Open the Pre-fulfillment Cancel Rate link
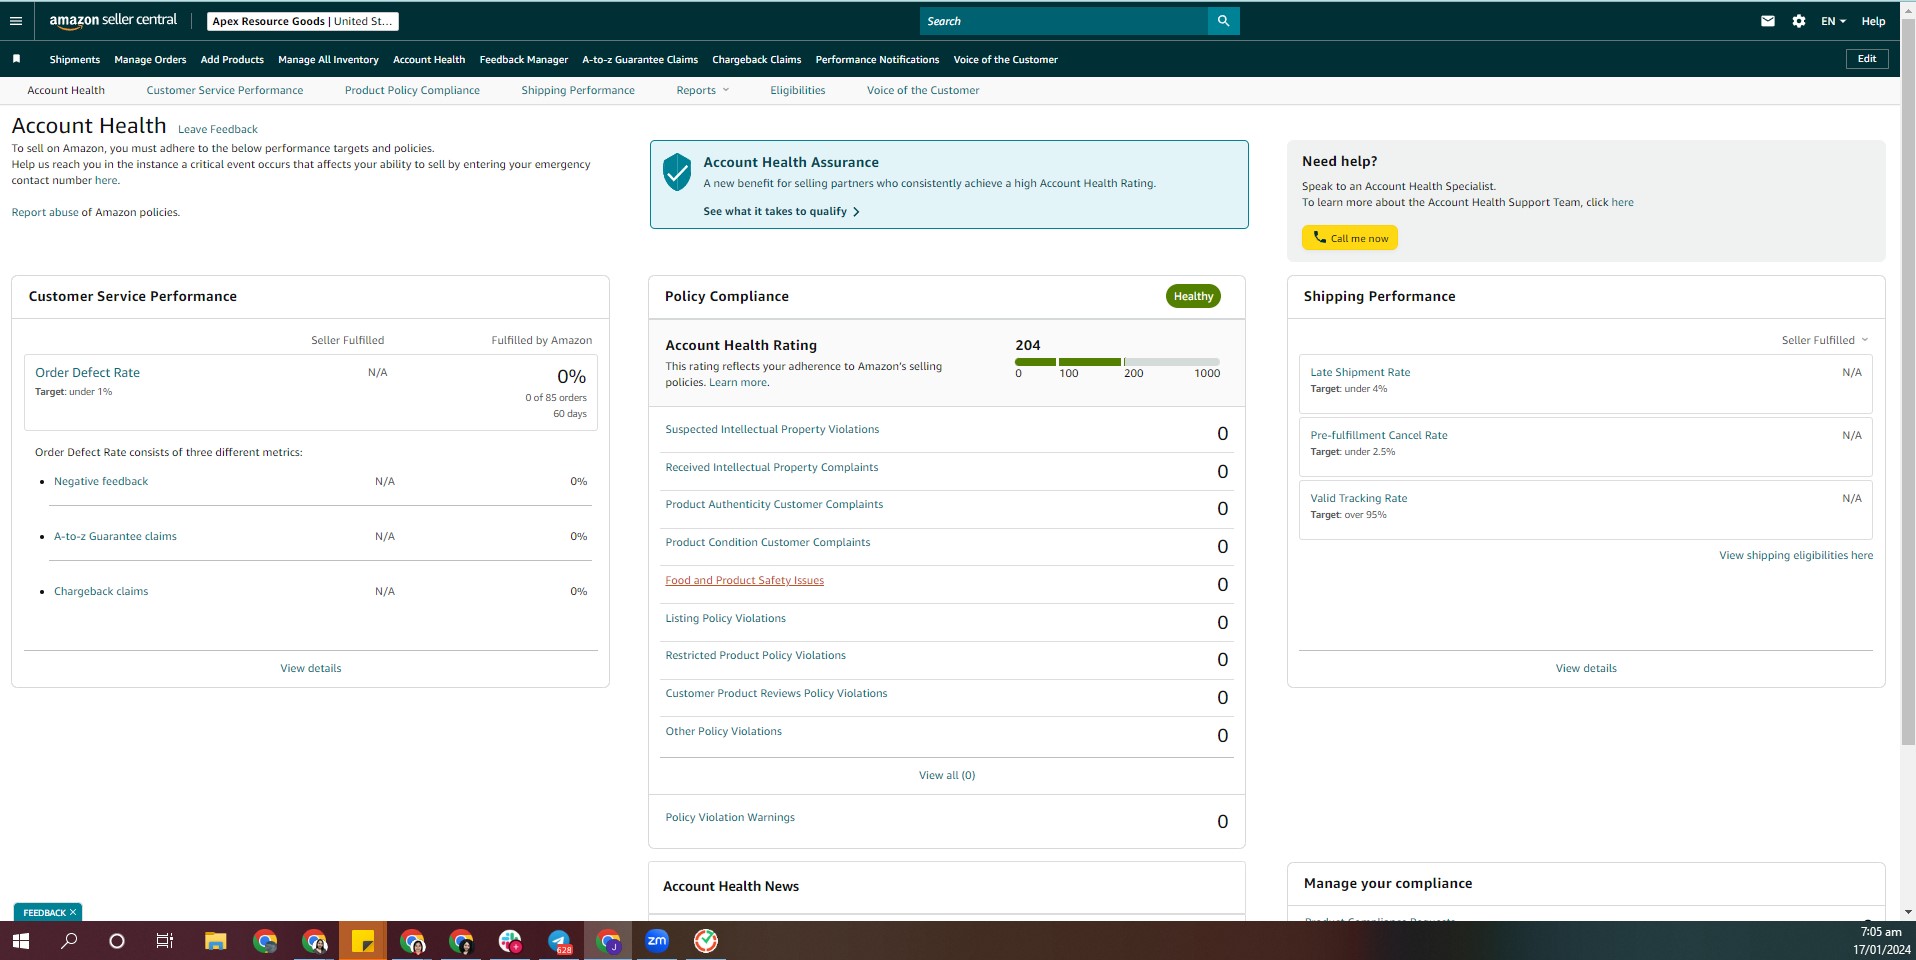 click(1379, 435)
